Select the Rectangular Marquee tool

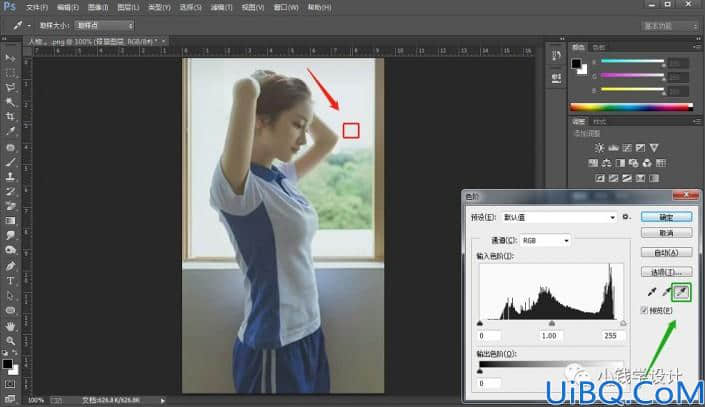pos(10,72)
